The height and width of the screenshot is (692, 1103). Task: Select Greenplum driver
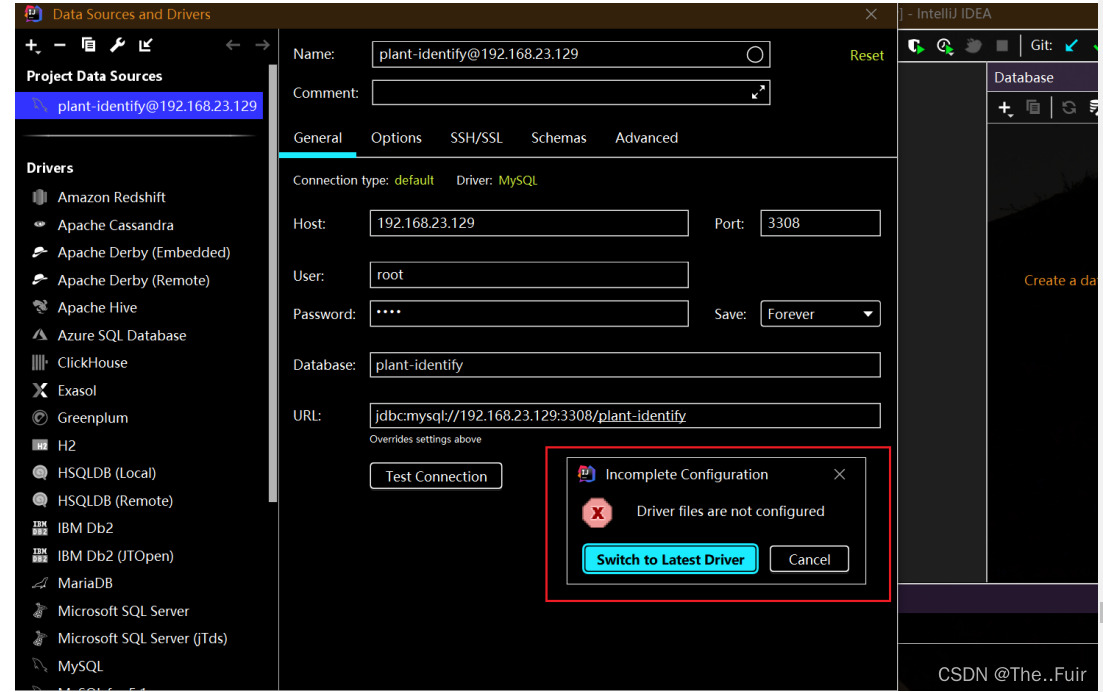click(x=92, y=418)
